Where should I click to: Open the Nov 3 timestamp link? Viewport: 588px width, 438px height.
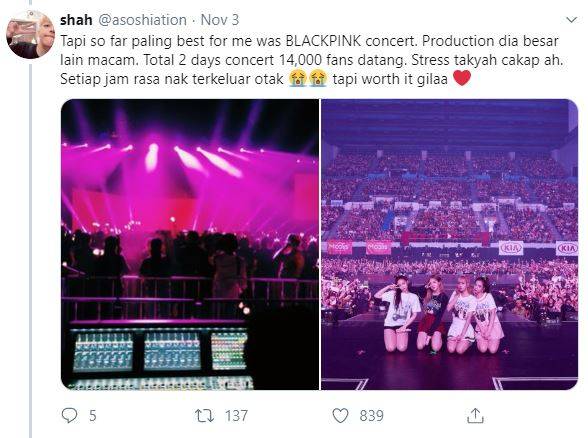(220, 20)
